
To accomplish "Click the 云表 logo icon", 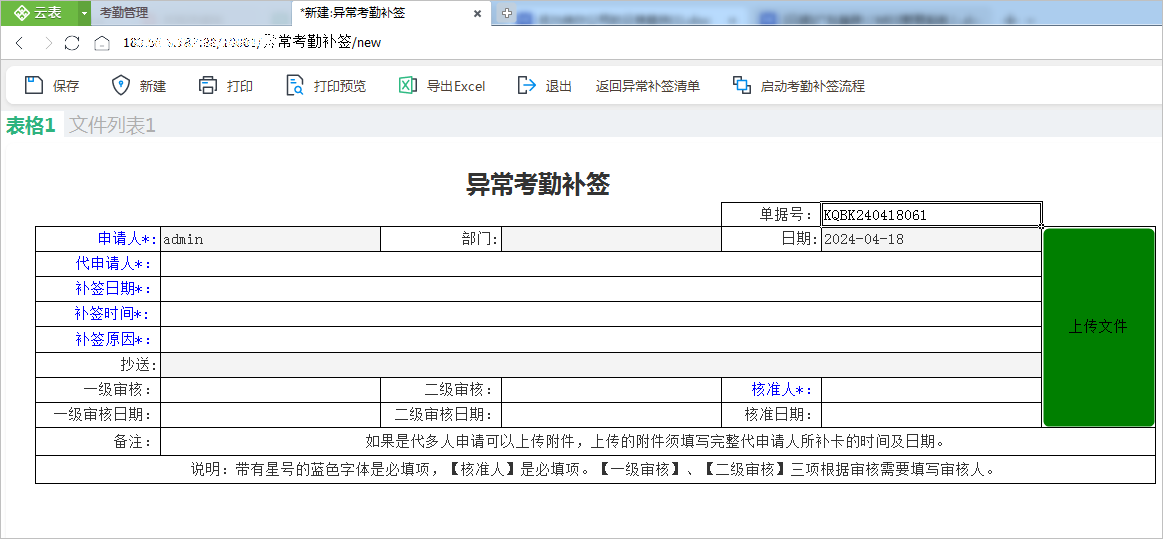I will tap(22, 13).
